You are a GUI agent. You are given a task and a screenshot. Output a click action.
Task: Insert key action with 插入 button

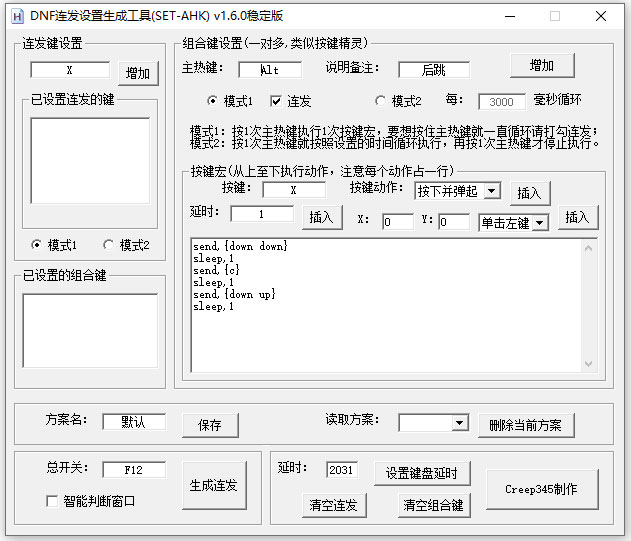[x=530, y=193]
